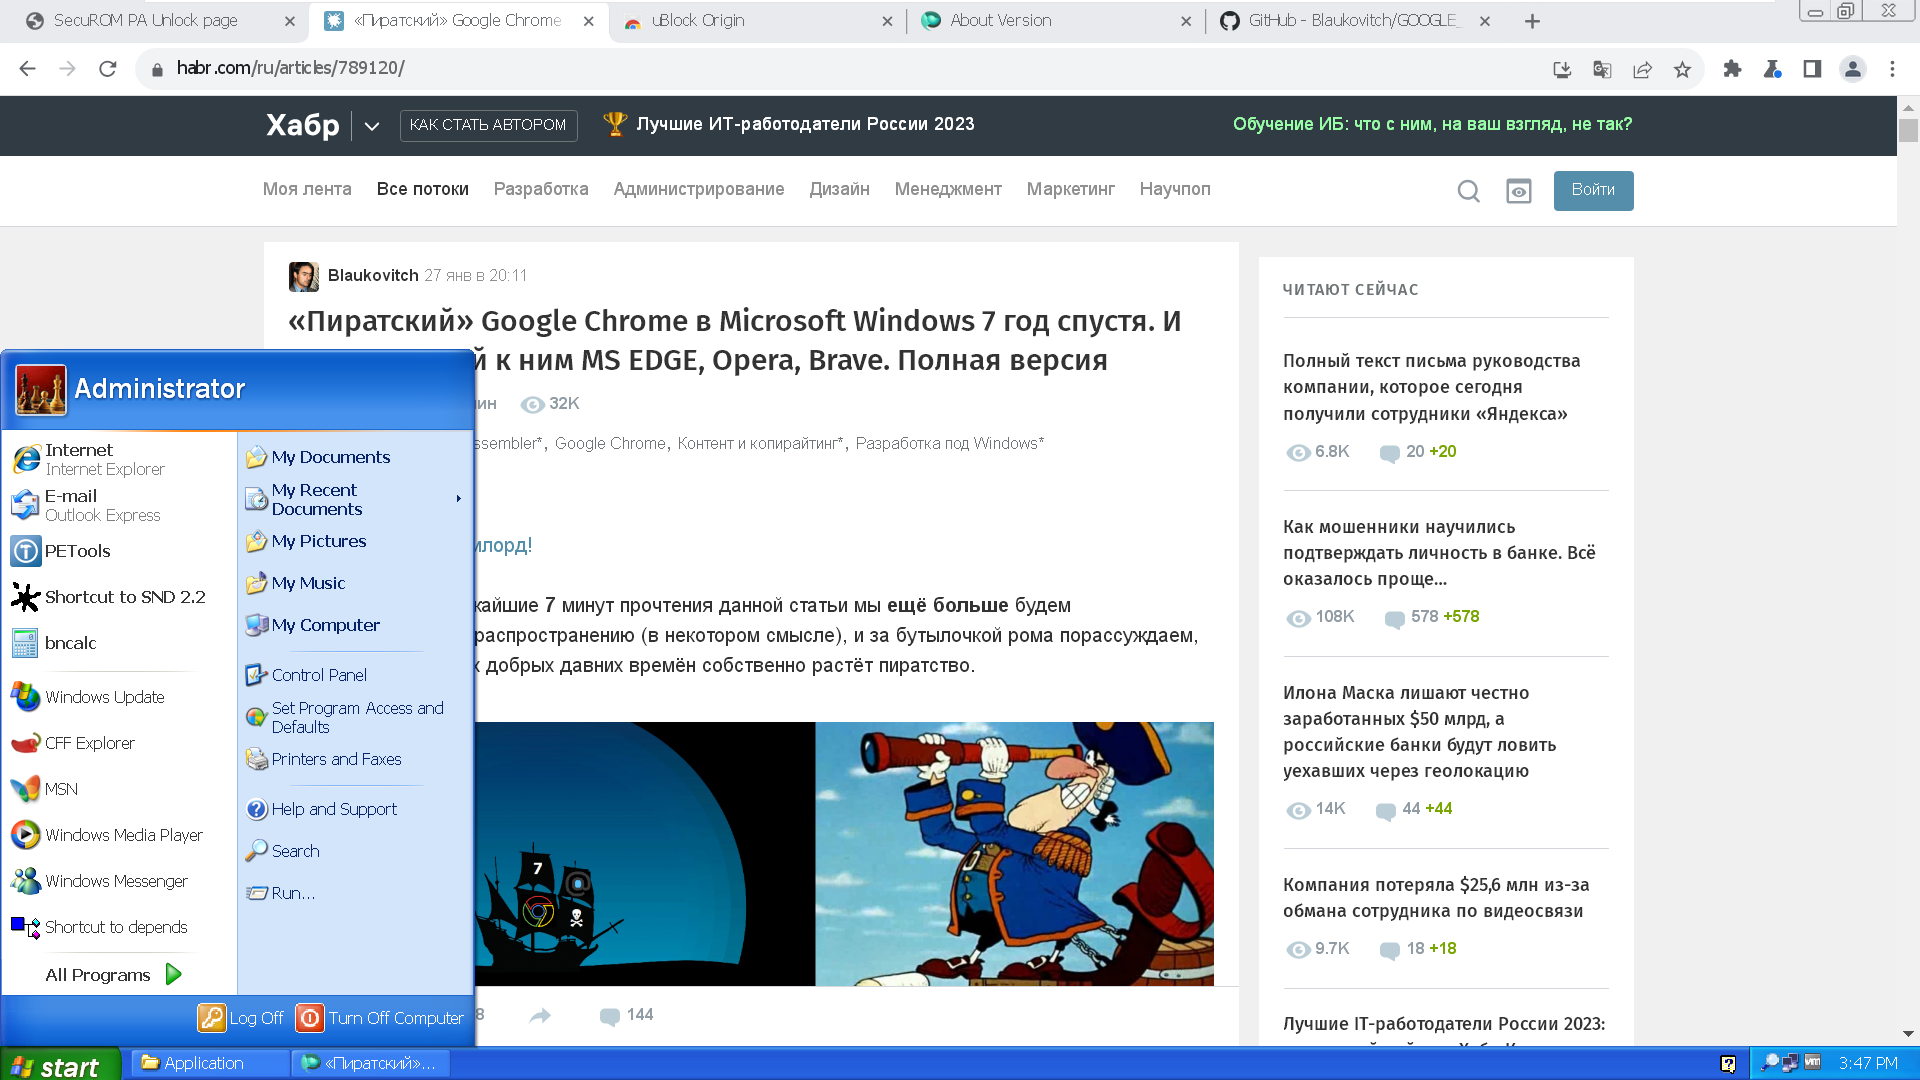Select the Разработка tab
1920x1080 pixels.
[x=541, y=189]
